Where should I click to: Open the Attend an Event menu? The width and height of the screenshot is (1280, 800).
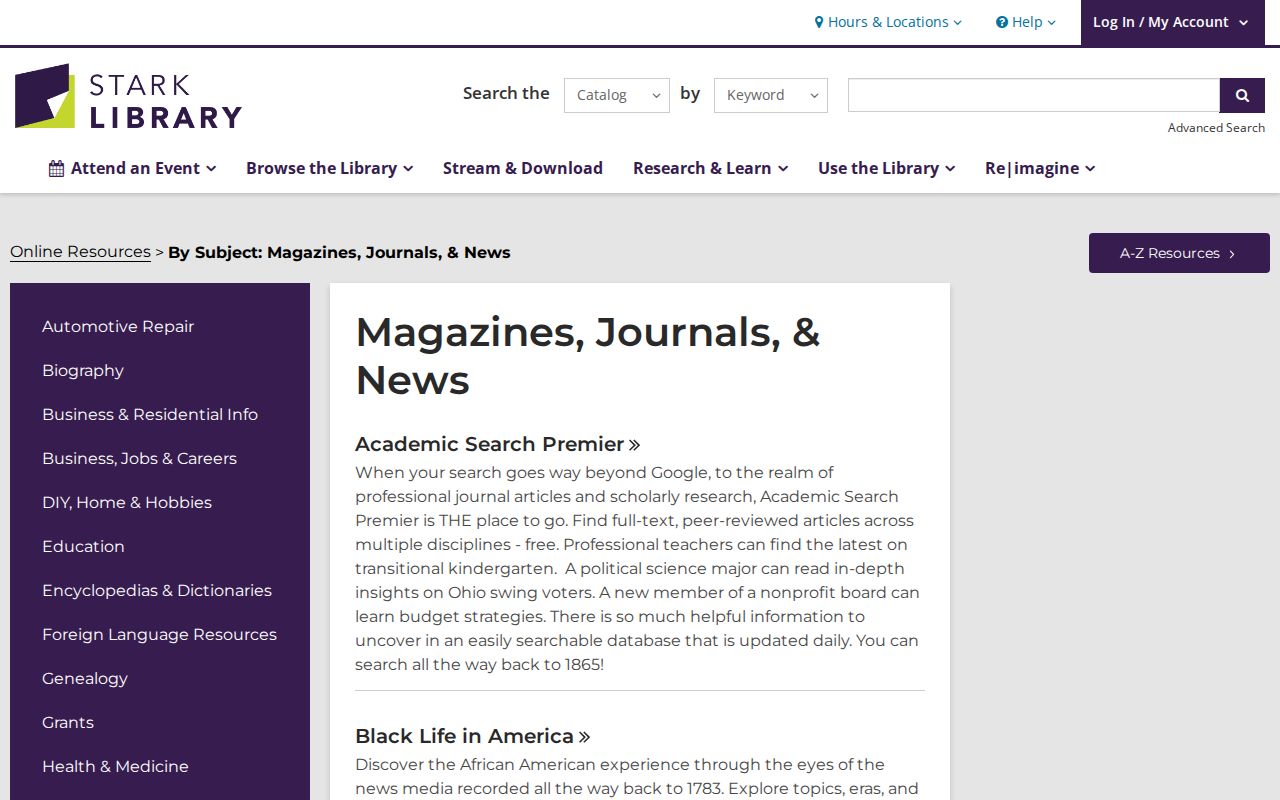(x=133, y=168)
